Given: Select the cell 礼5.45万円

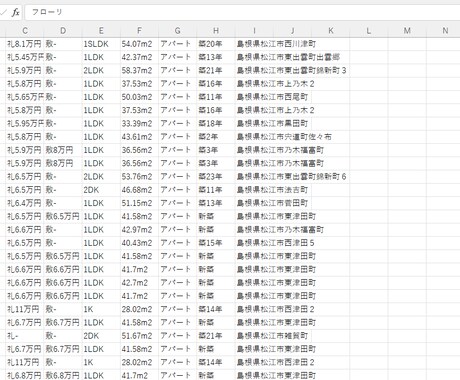Looking at the screenshot, I should (x=25, y=57).
